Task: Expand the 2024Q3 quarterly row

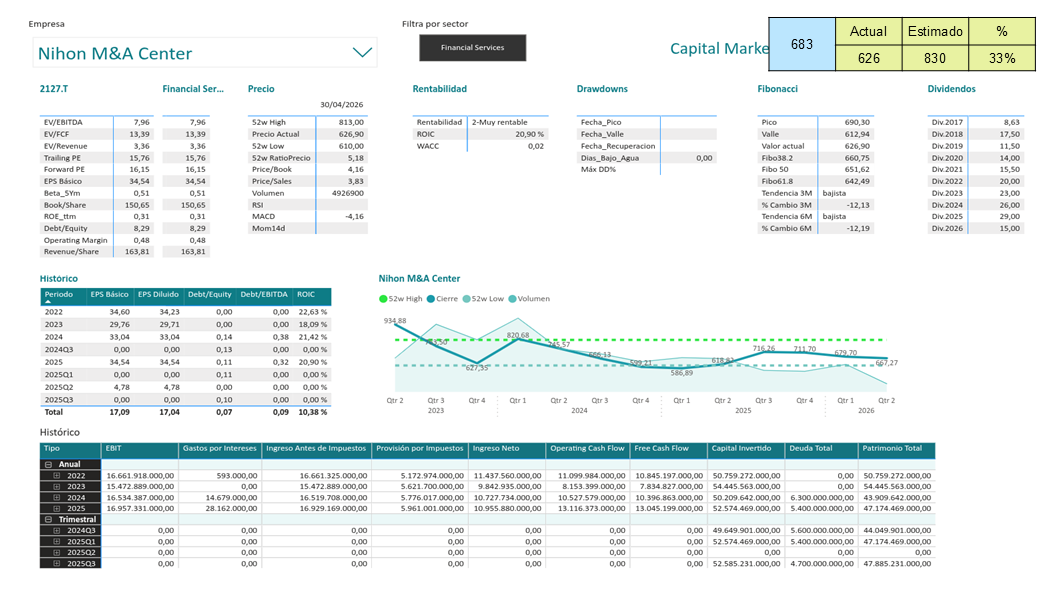Action: click(x=57, y=531)
